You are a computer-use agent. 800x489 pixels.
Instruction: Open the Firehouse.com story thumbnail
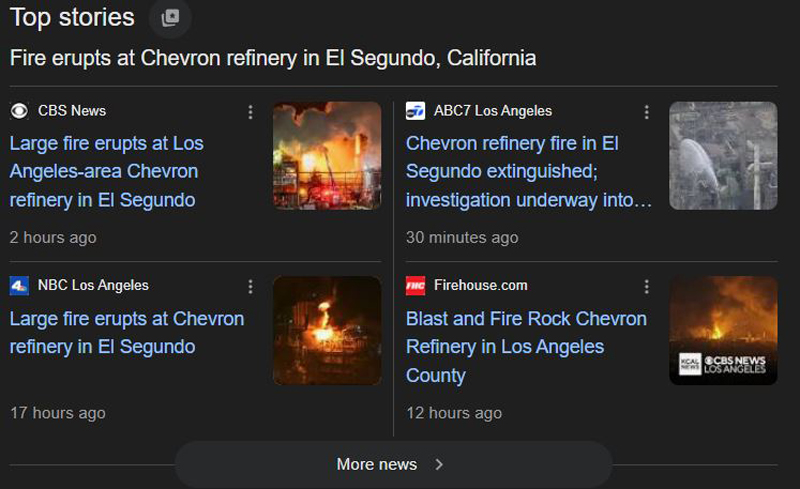[723, 330]
